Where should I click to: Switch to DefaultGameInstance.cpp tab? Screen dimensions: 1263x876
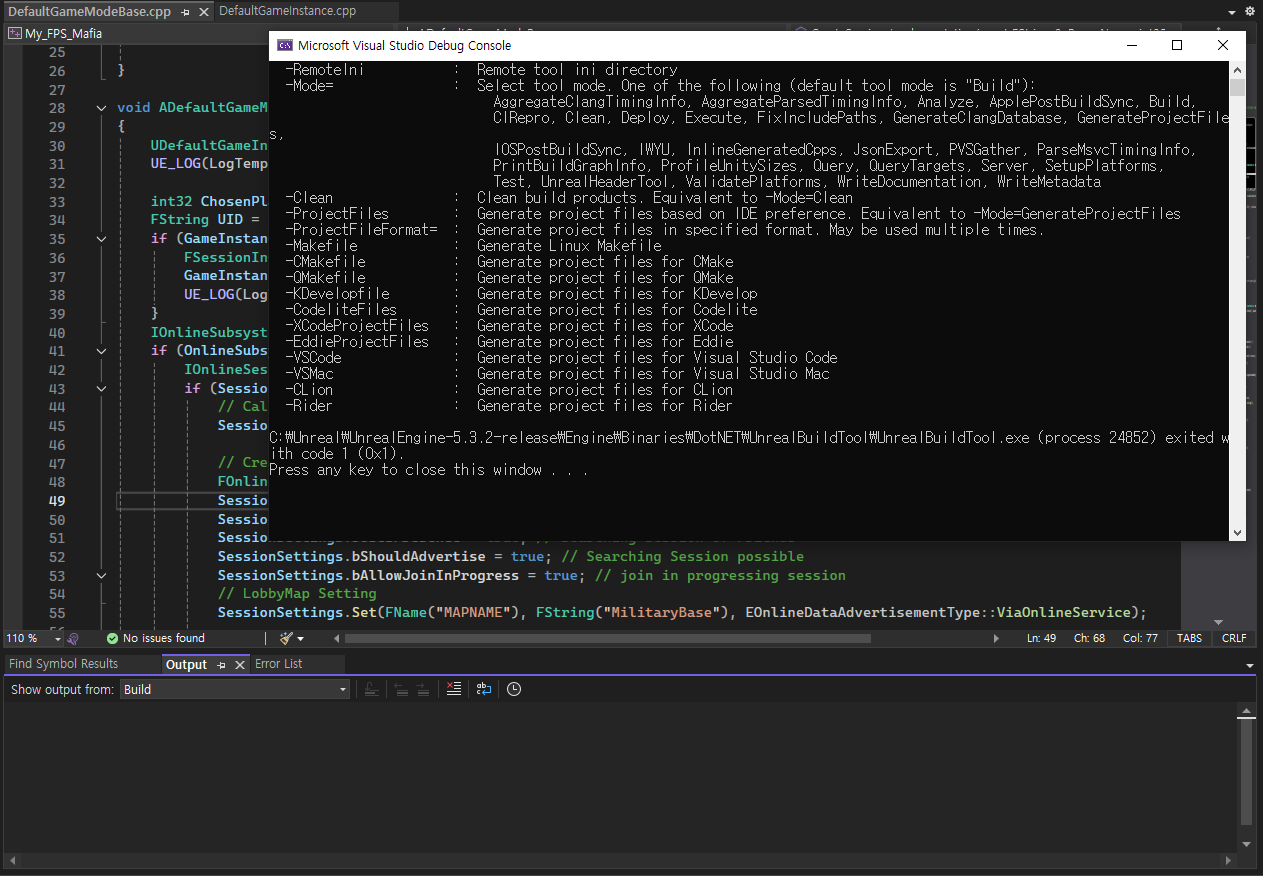(x=287, y=11)
